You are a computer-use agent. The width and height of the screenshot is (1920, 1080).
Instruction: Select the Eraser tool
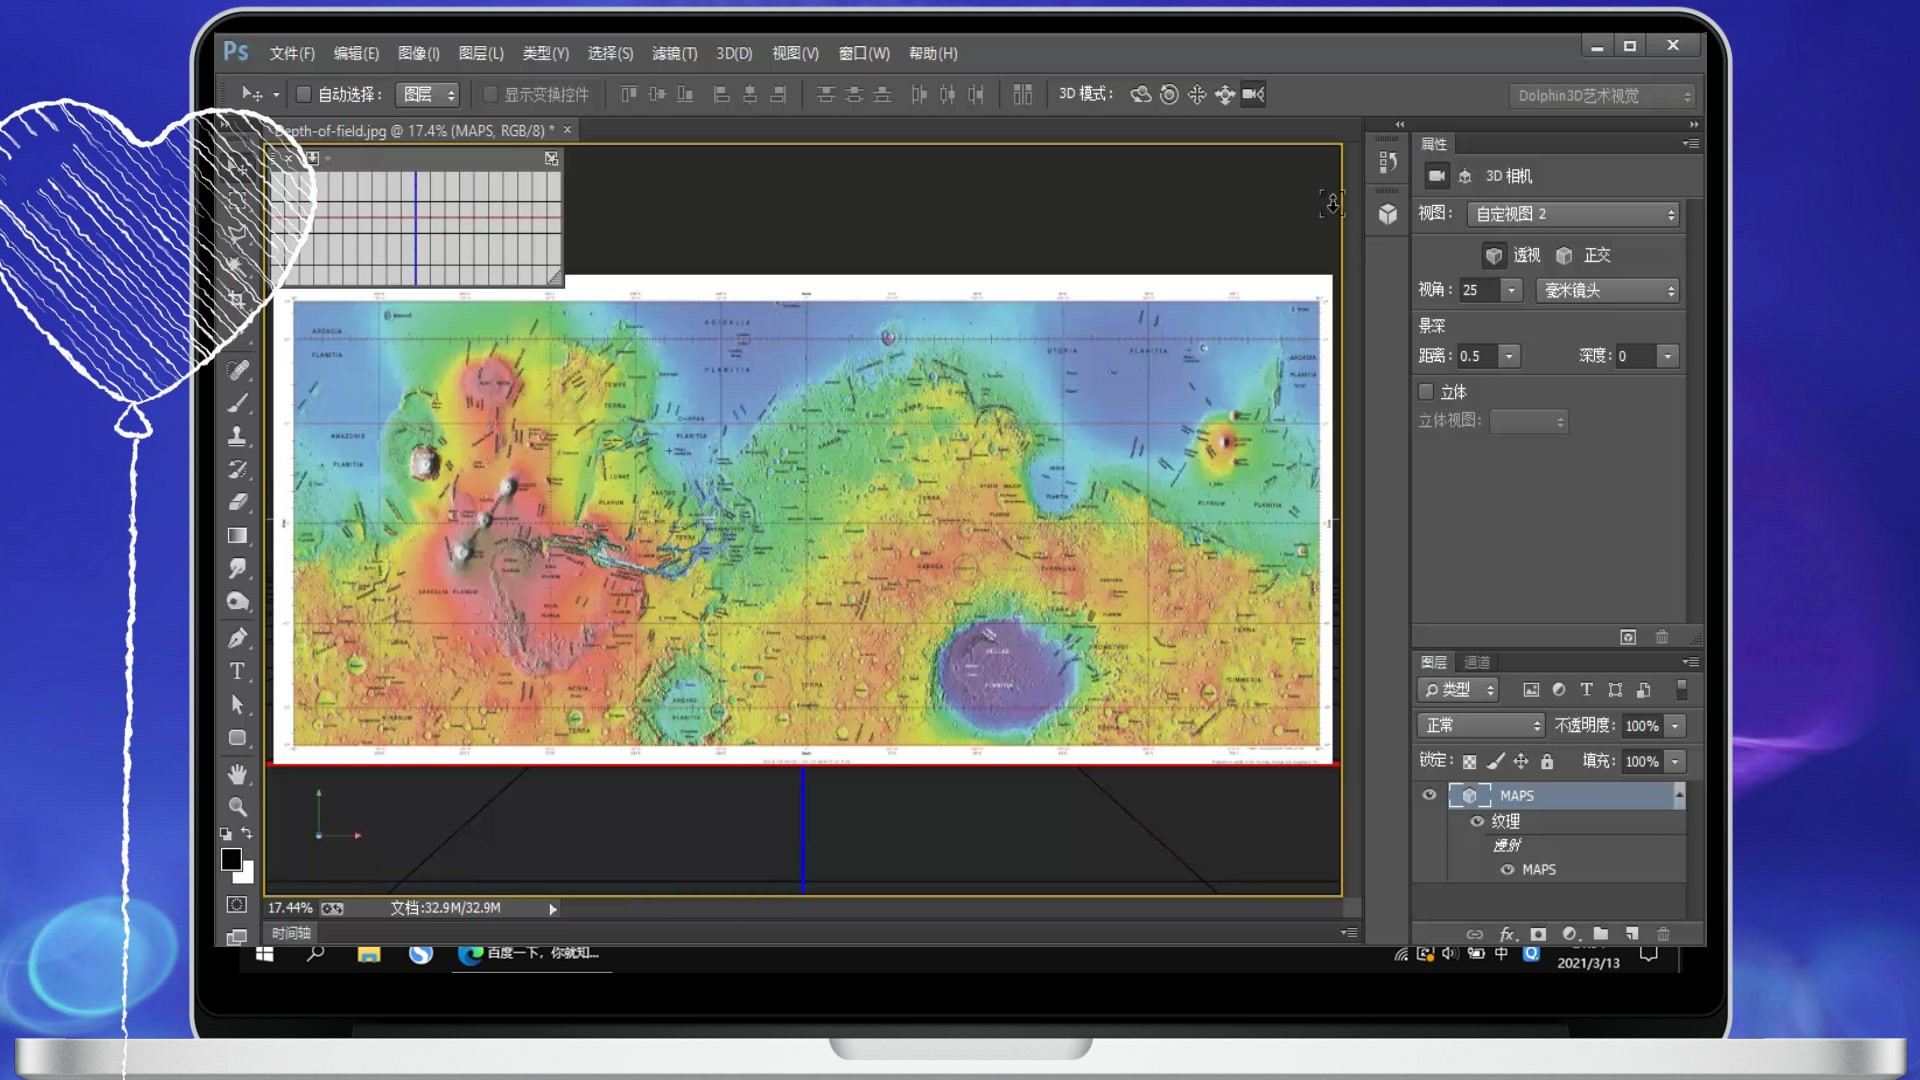pos(237,503)
